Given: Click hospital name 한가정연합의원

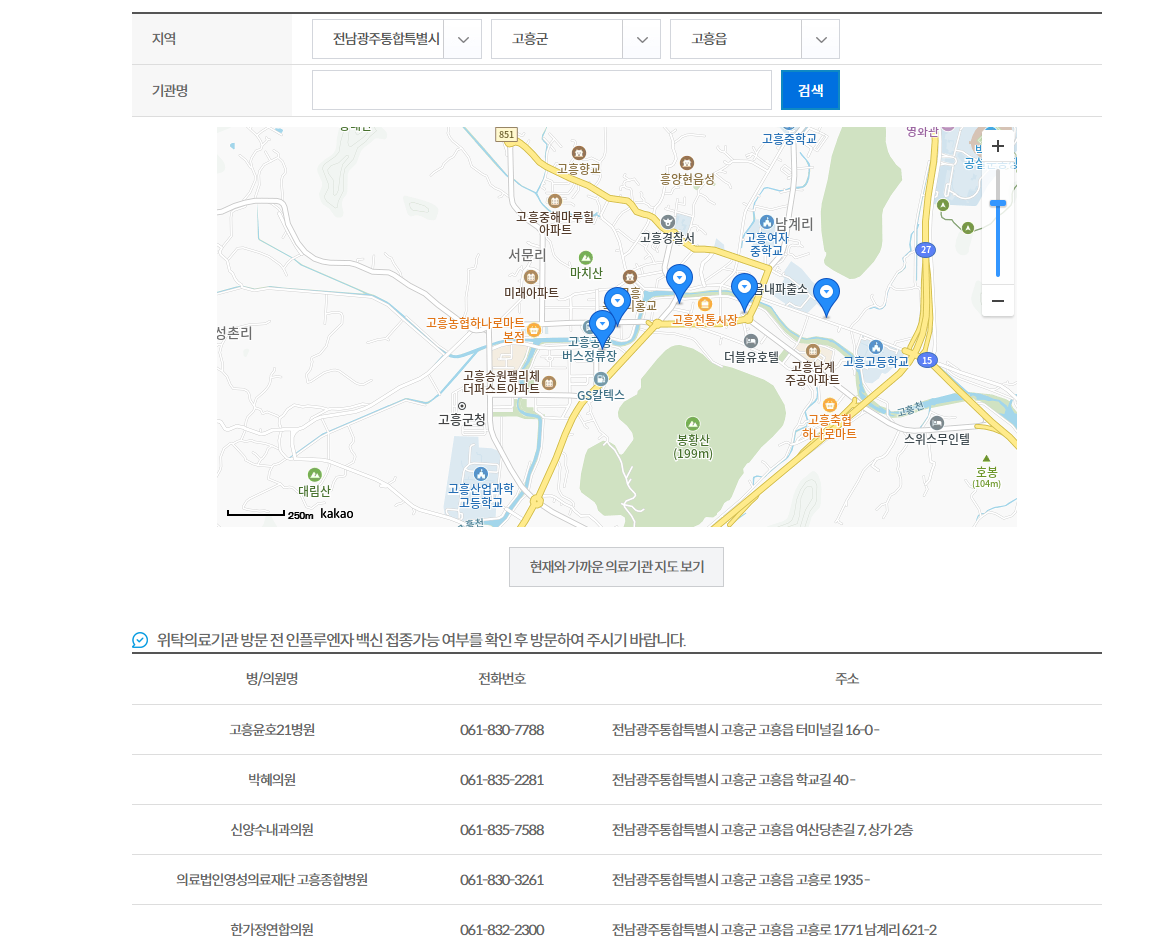Looking at the screenshot, I should click(272, 929).
